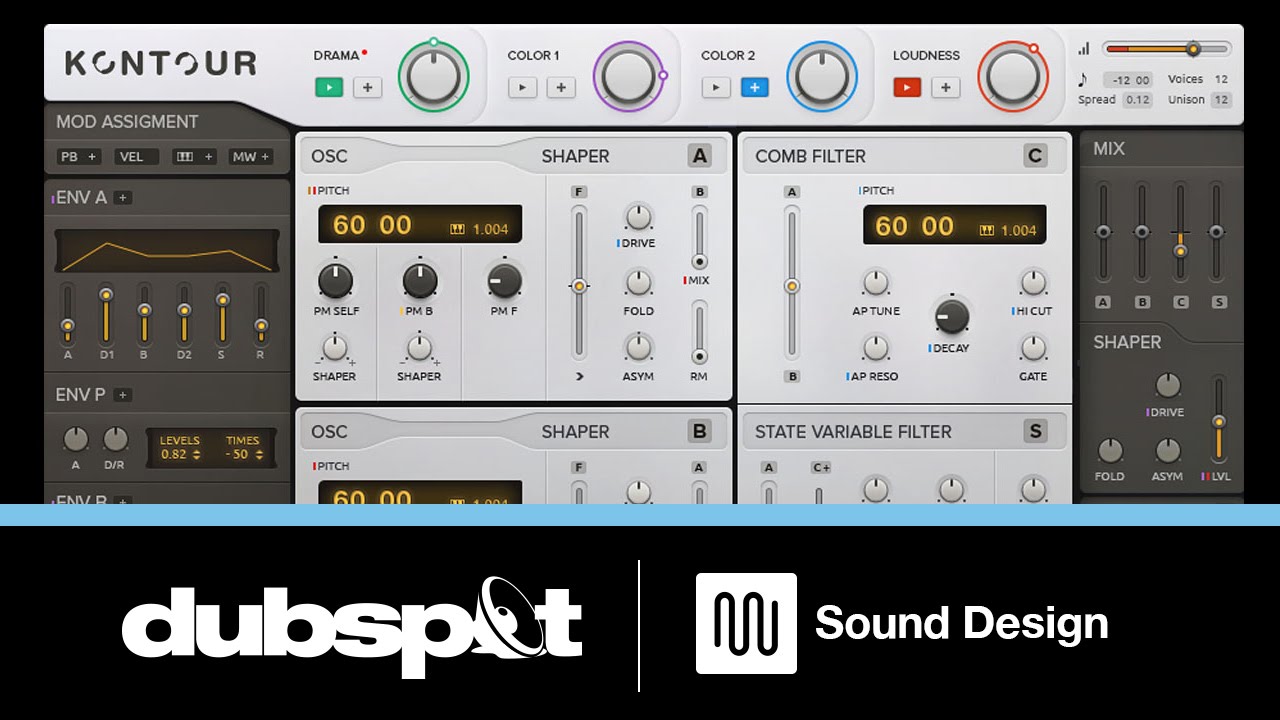Viewport: 1280px width, 720px height.
Task: Click the ENV P knob labeled A
Action: click(x=75, y=439)
